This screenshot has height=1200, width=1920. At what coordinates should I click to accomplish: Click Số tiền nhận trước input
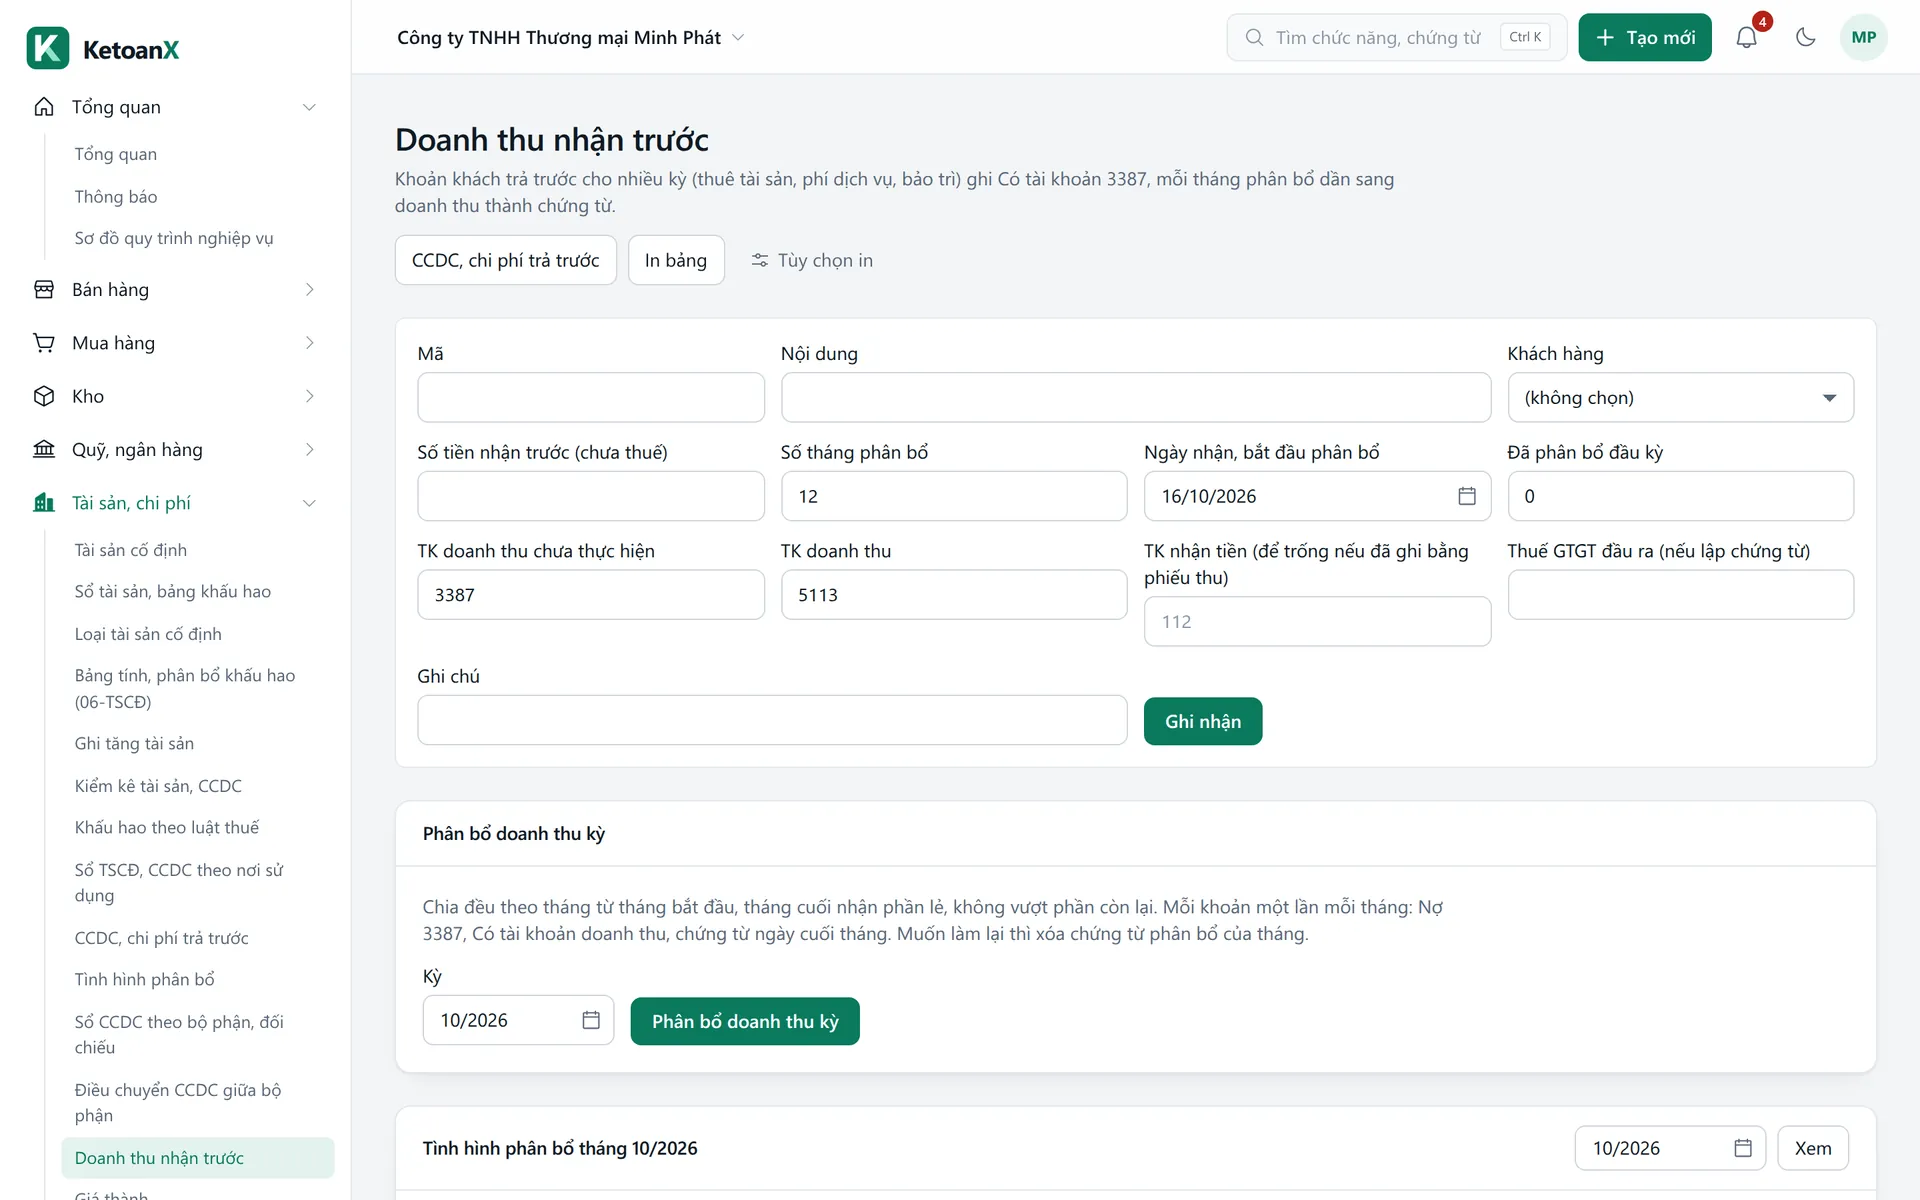coord(591,496)
